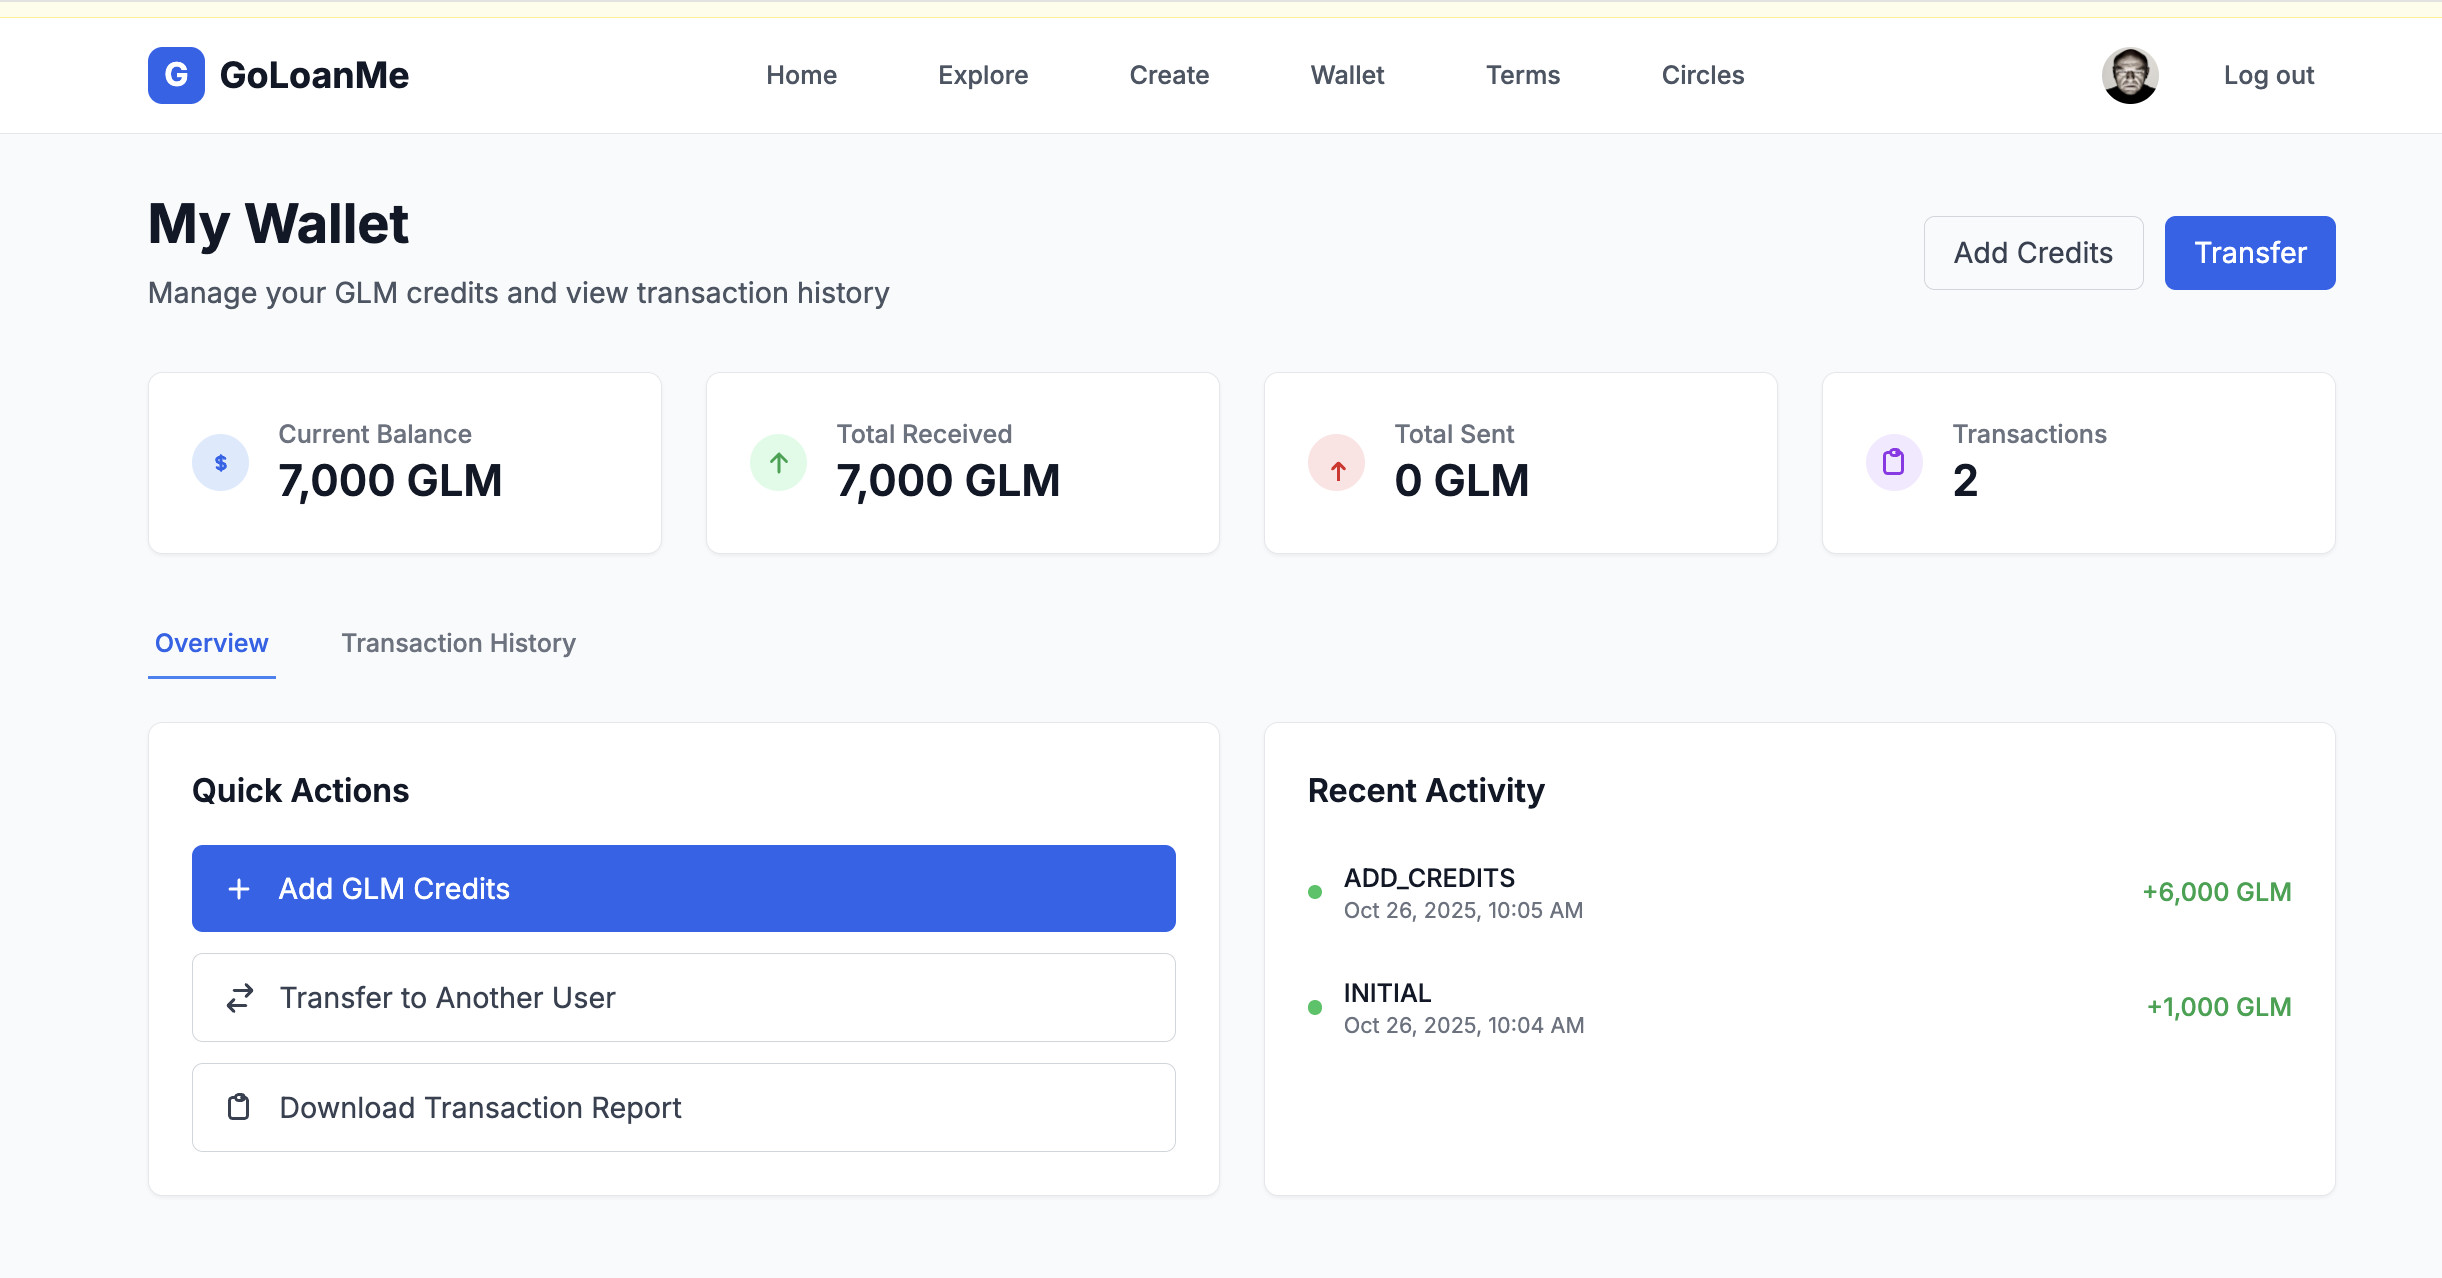
Task: Open the Circles nav link
Action: point(1702,75)
